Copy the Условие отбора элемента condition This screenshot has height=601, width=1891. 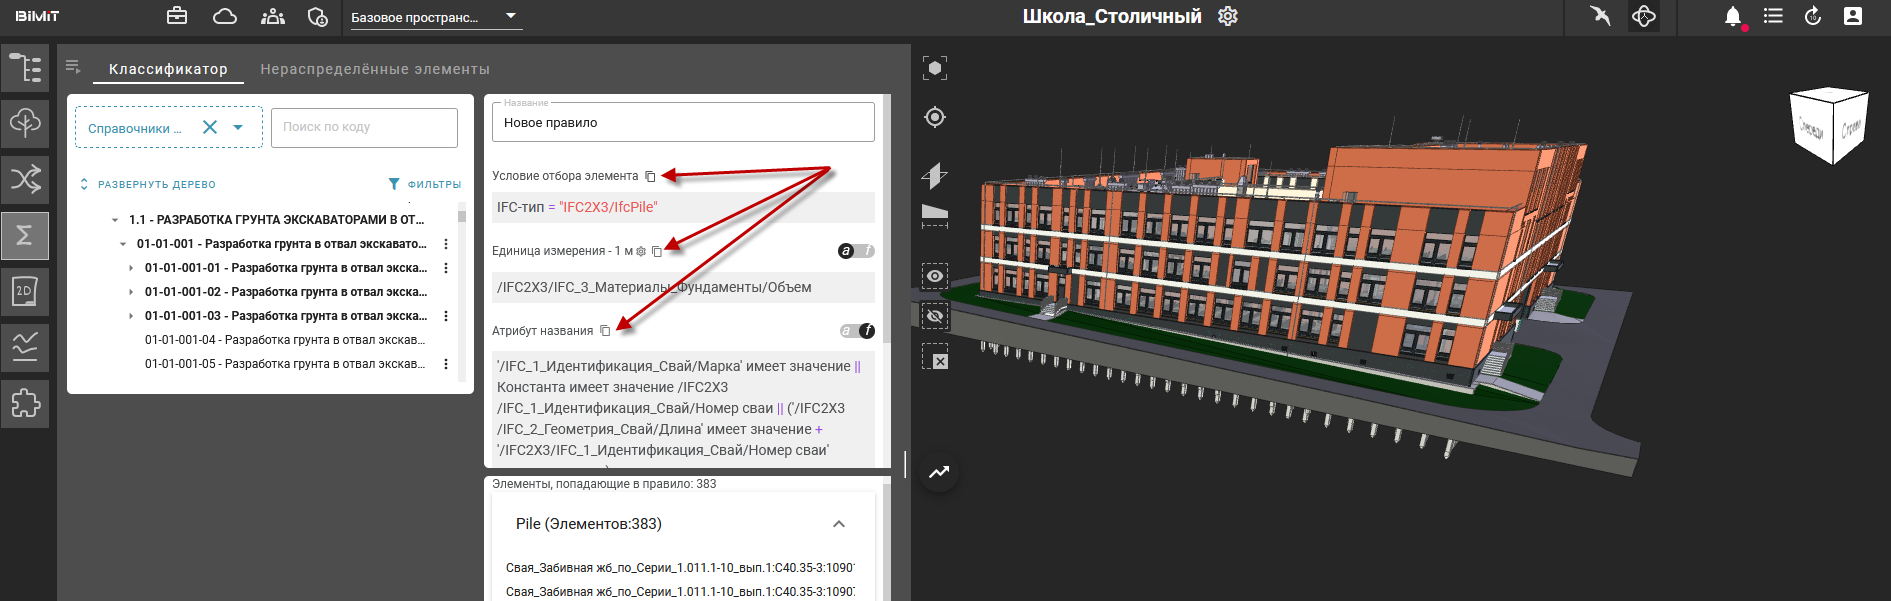pos(650,177)
